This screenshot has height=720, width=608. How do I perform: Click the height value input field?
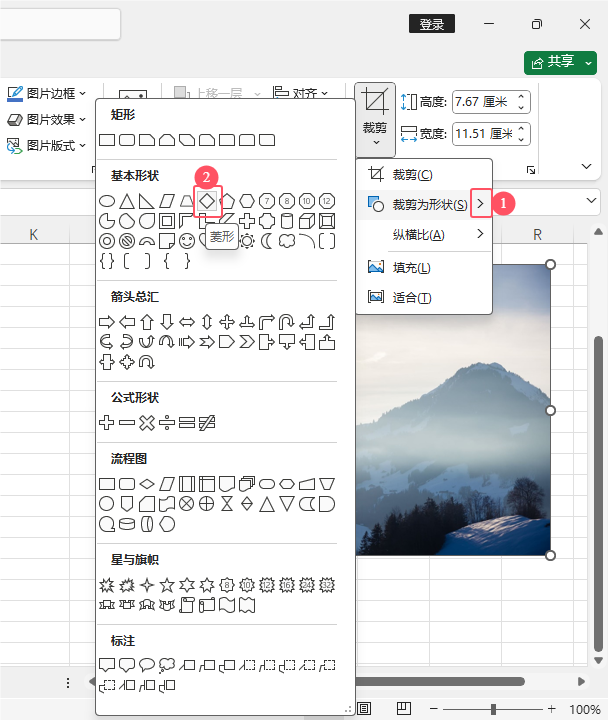tap(484, 101)
